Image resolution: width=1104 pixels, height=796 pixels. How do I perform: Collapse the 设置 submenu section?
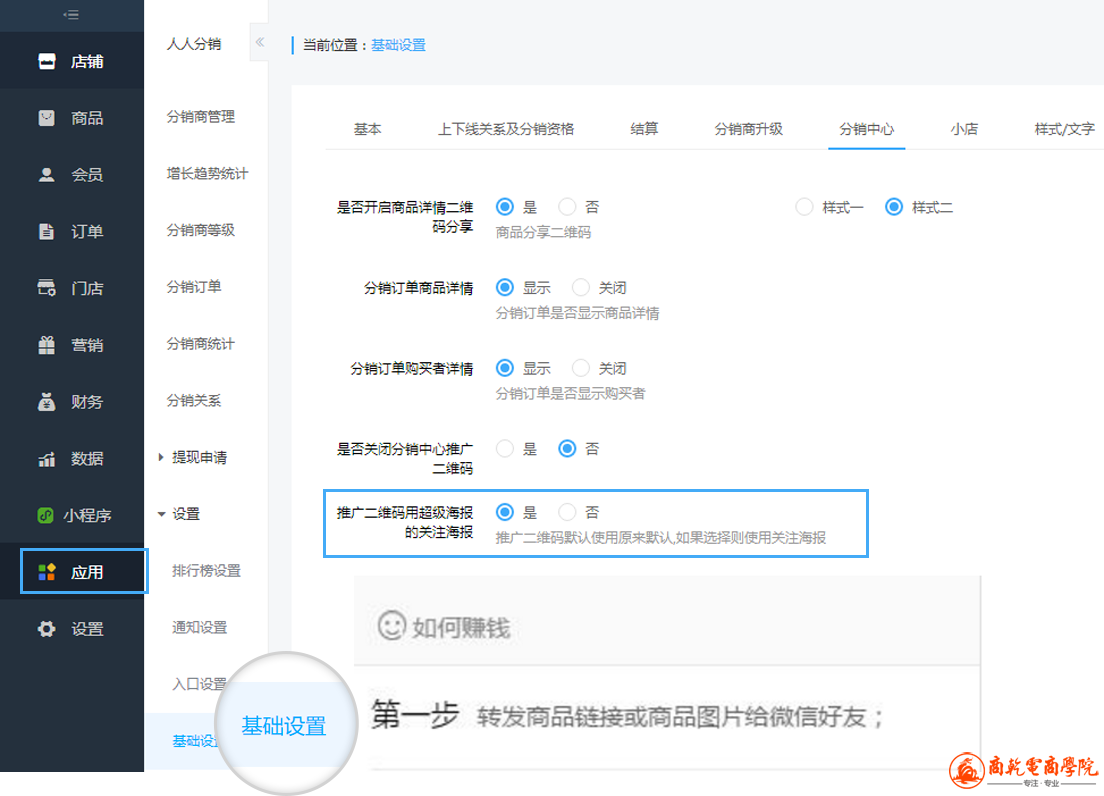click(x=161, y=514)
